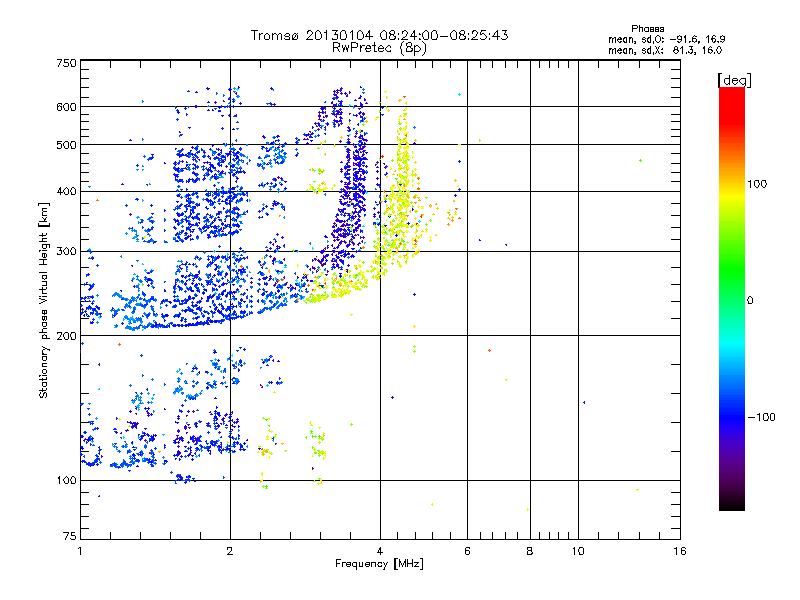
Task: Click the x-axis tick label "8"
Action: pyautogui.click(x=530, y=551)
